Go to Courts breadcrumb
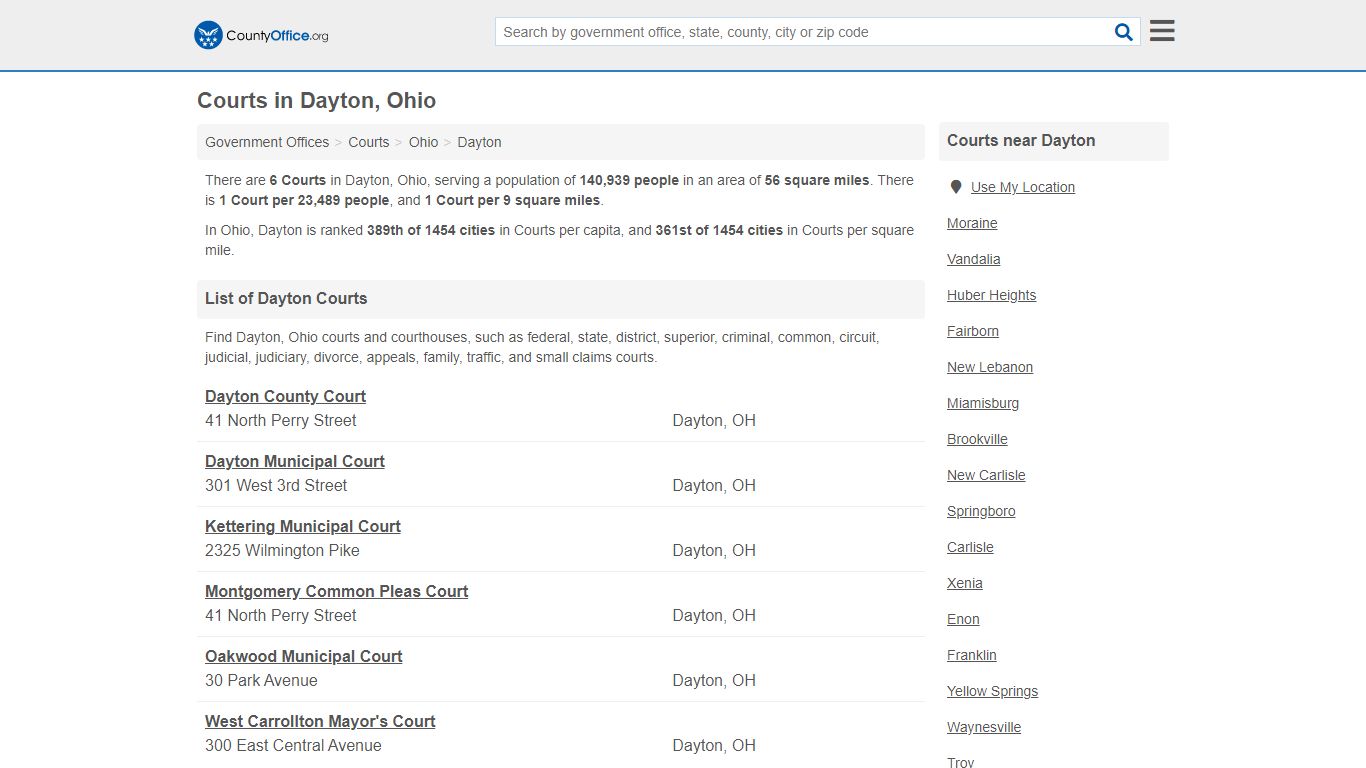The width and height of the screenshot is (1366, 768). 369,142
